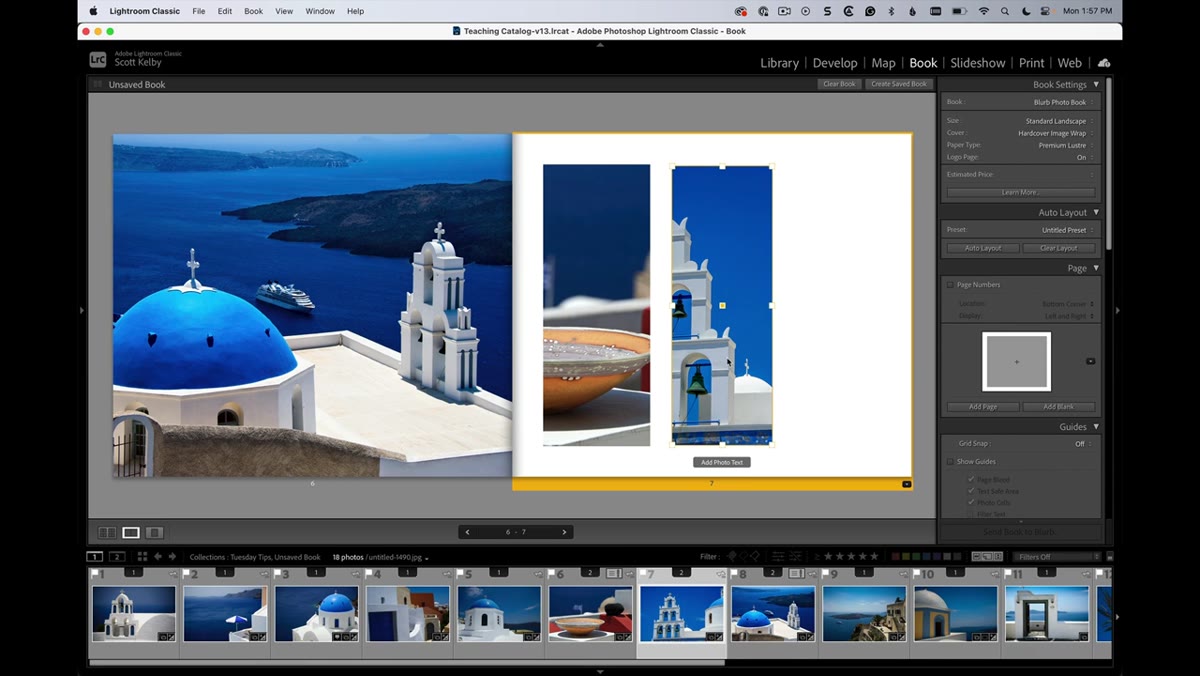Hide the right panel arrow
1200x676 pixels.
tap(1118, 311)
